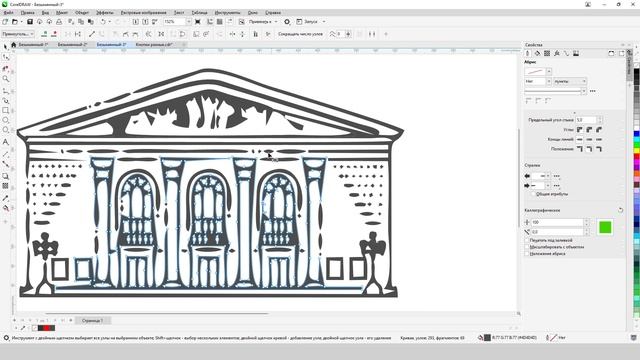This screenshot has width=640, height=360.
Task: Select the Drop Shadow tool
Action: click(5, 176)
